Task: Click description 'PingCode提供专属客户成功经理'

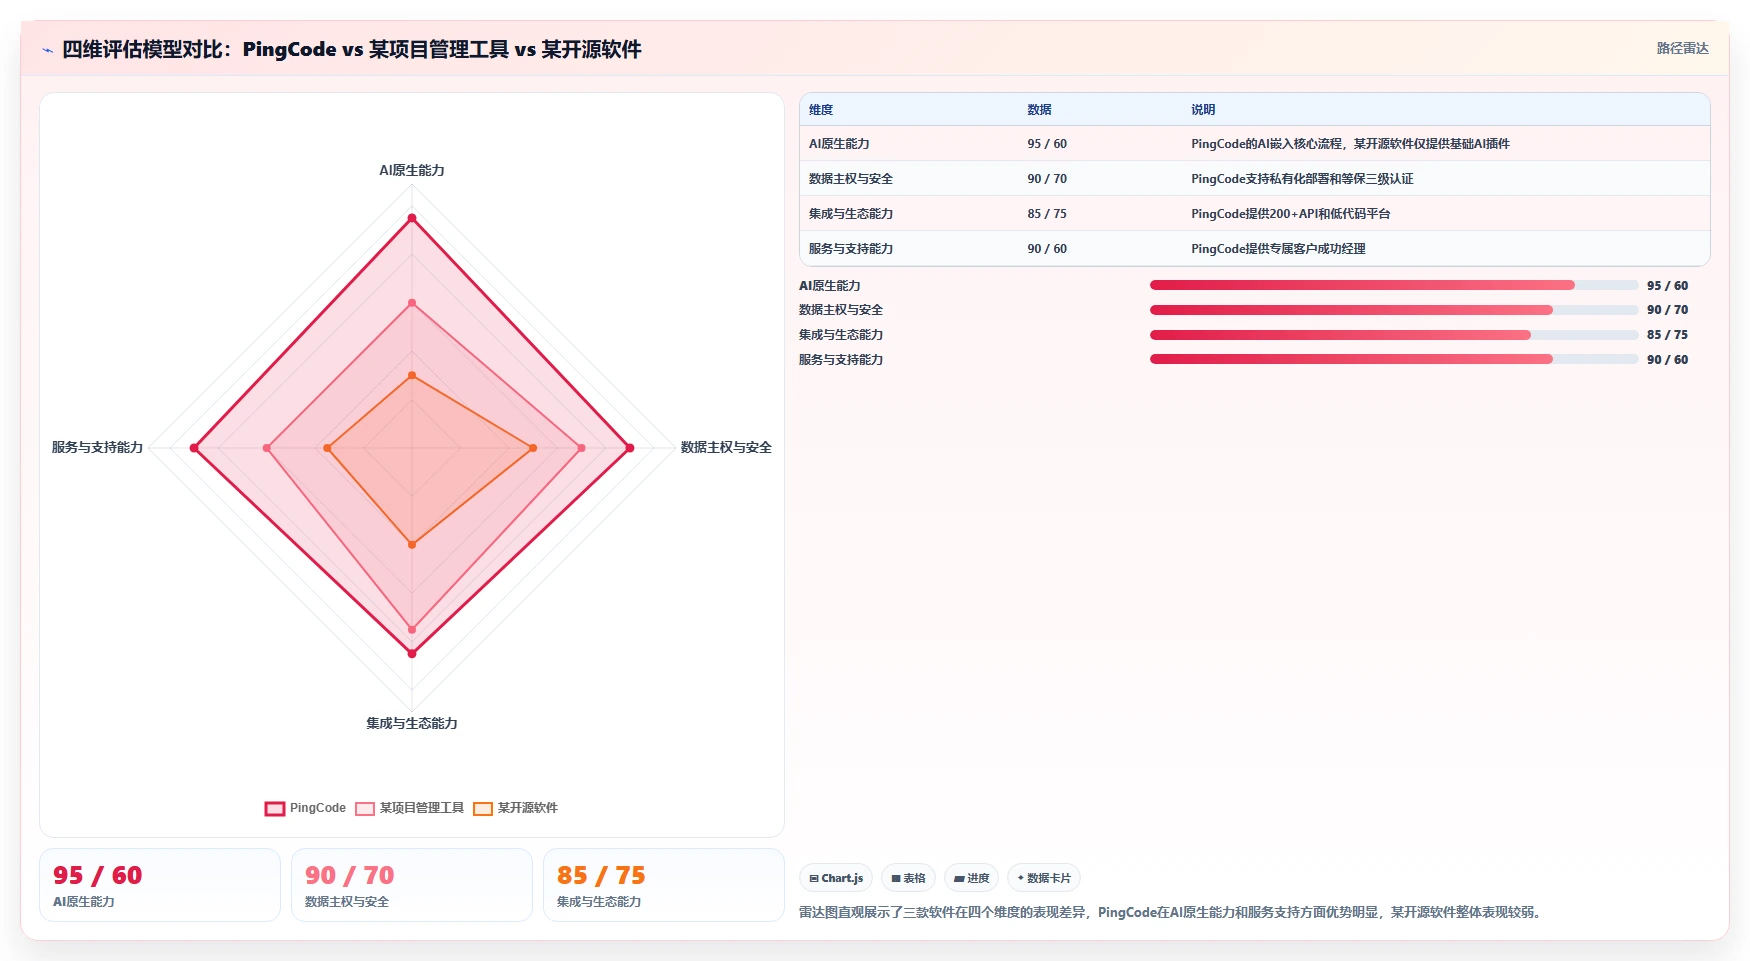Action: point(1278,249)
